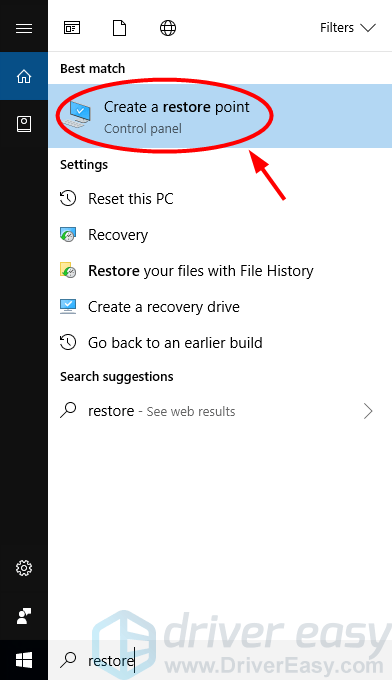Click the search box containing restore

tap(220, 660)
